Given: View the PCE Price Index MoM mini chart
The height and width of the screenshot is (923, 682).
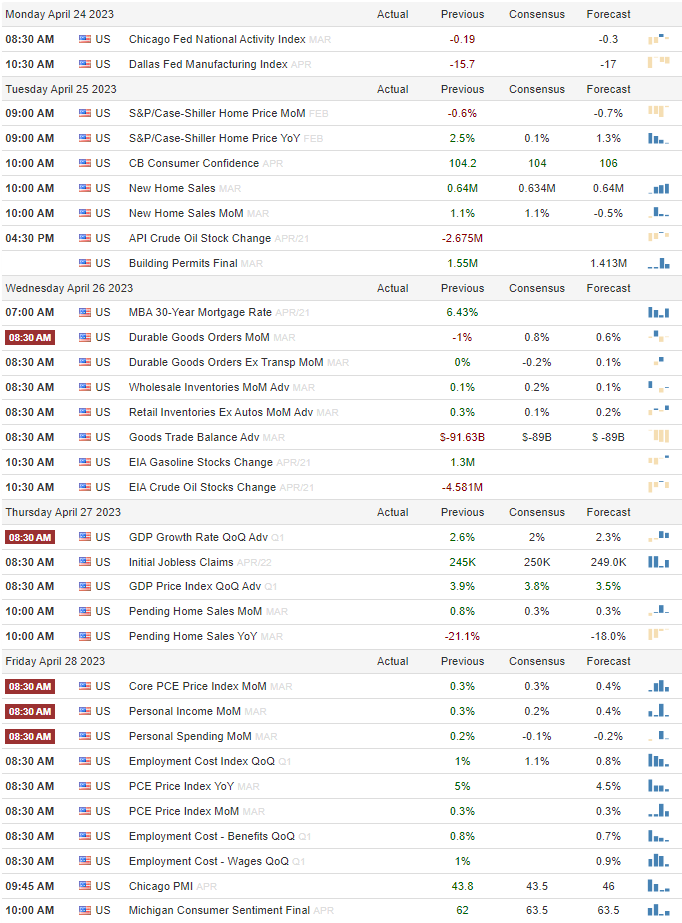Looking at the screenshot, I should click(x=658, y=811).
